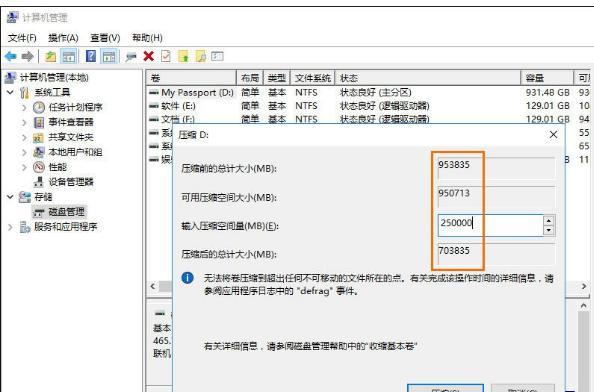The width and height of the screenshot is (594, 392).
Task: Click the 931.48 GB capacity cell
Action: pos(547,93)
